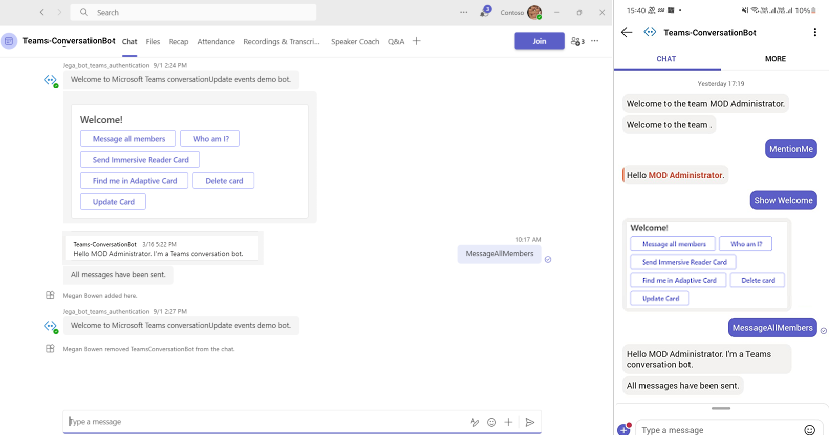
Task: Select the MORE tab on mobile
Action: 775,59
